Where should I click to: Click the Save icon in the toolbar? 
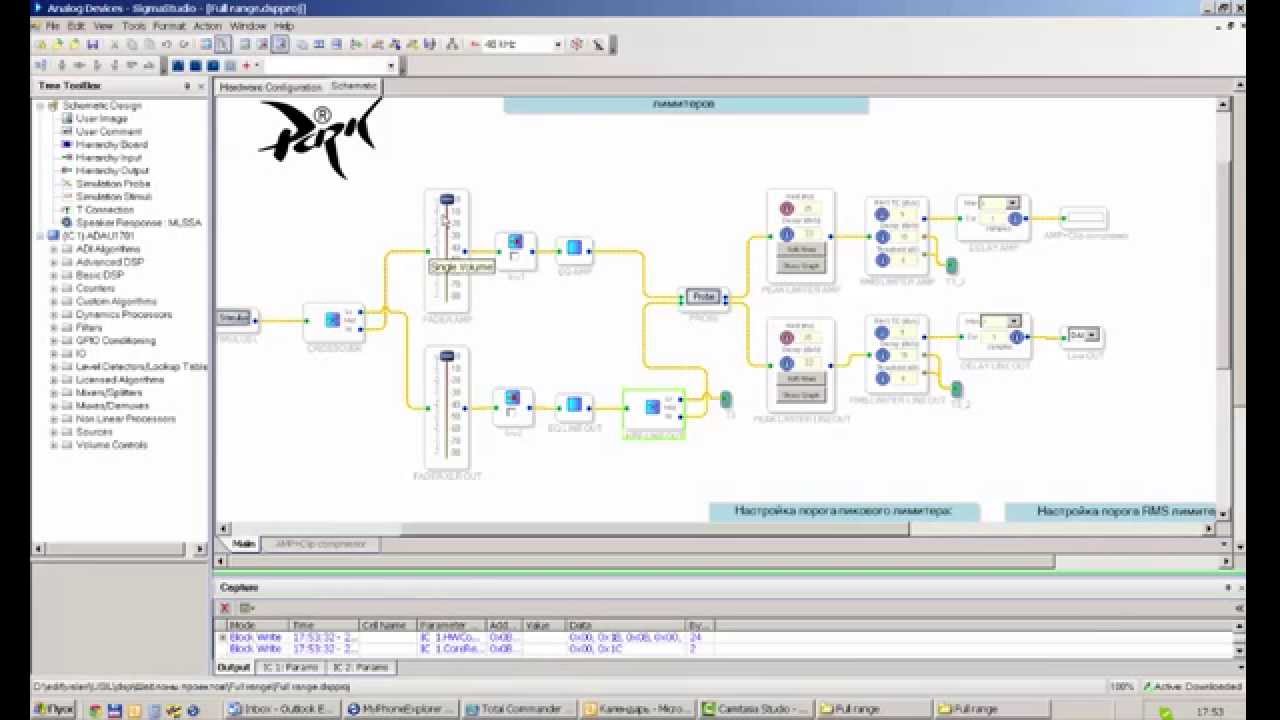93,45
